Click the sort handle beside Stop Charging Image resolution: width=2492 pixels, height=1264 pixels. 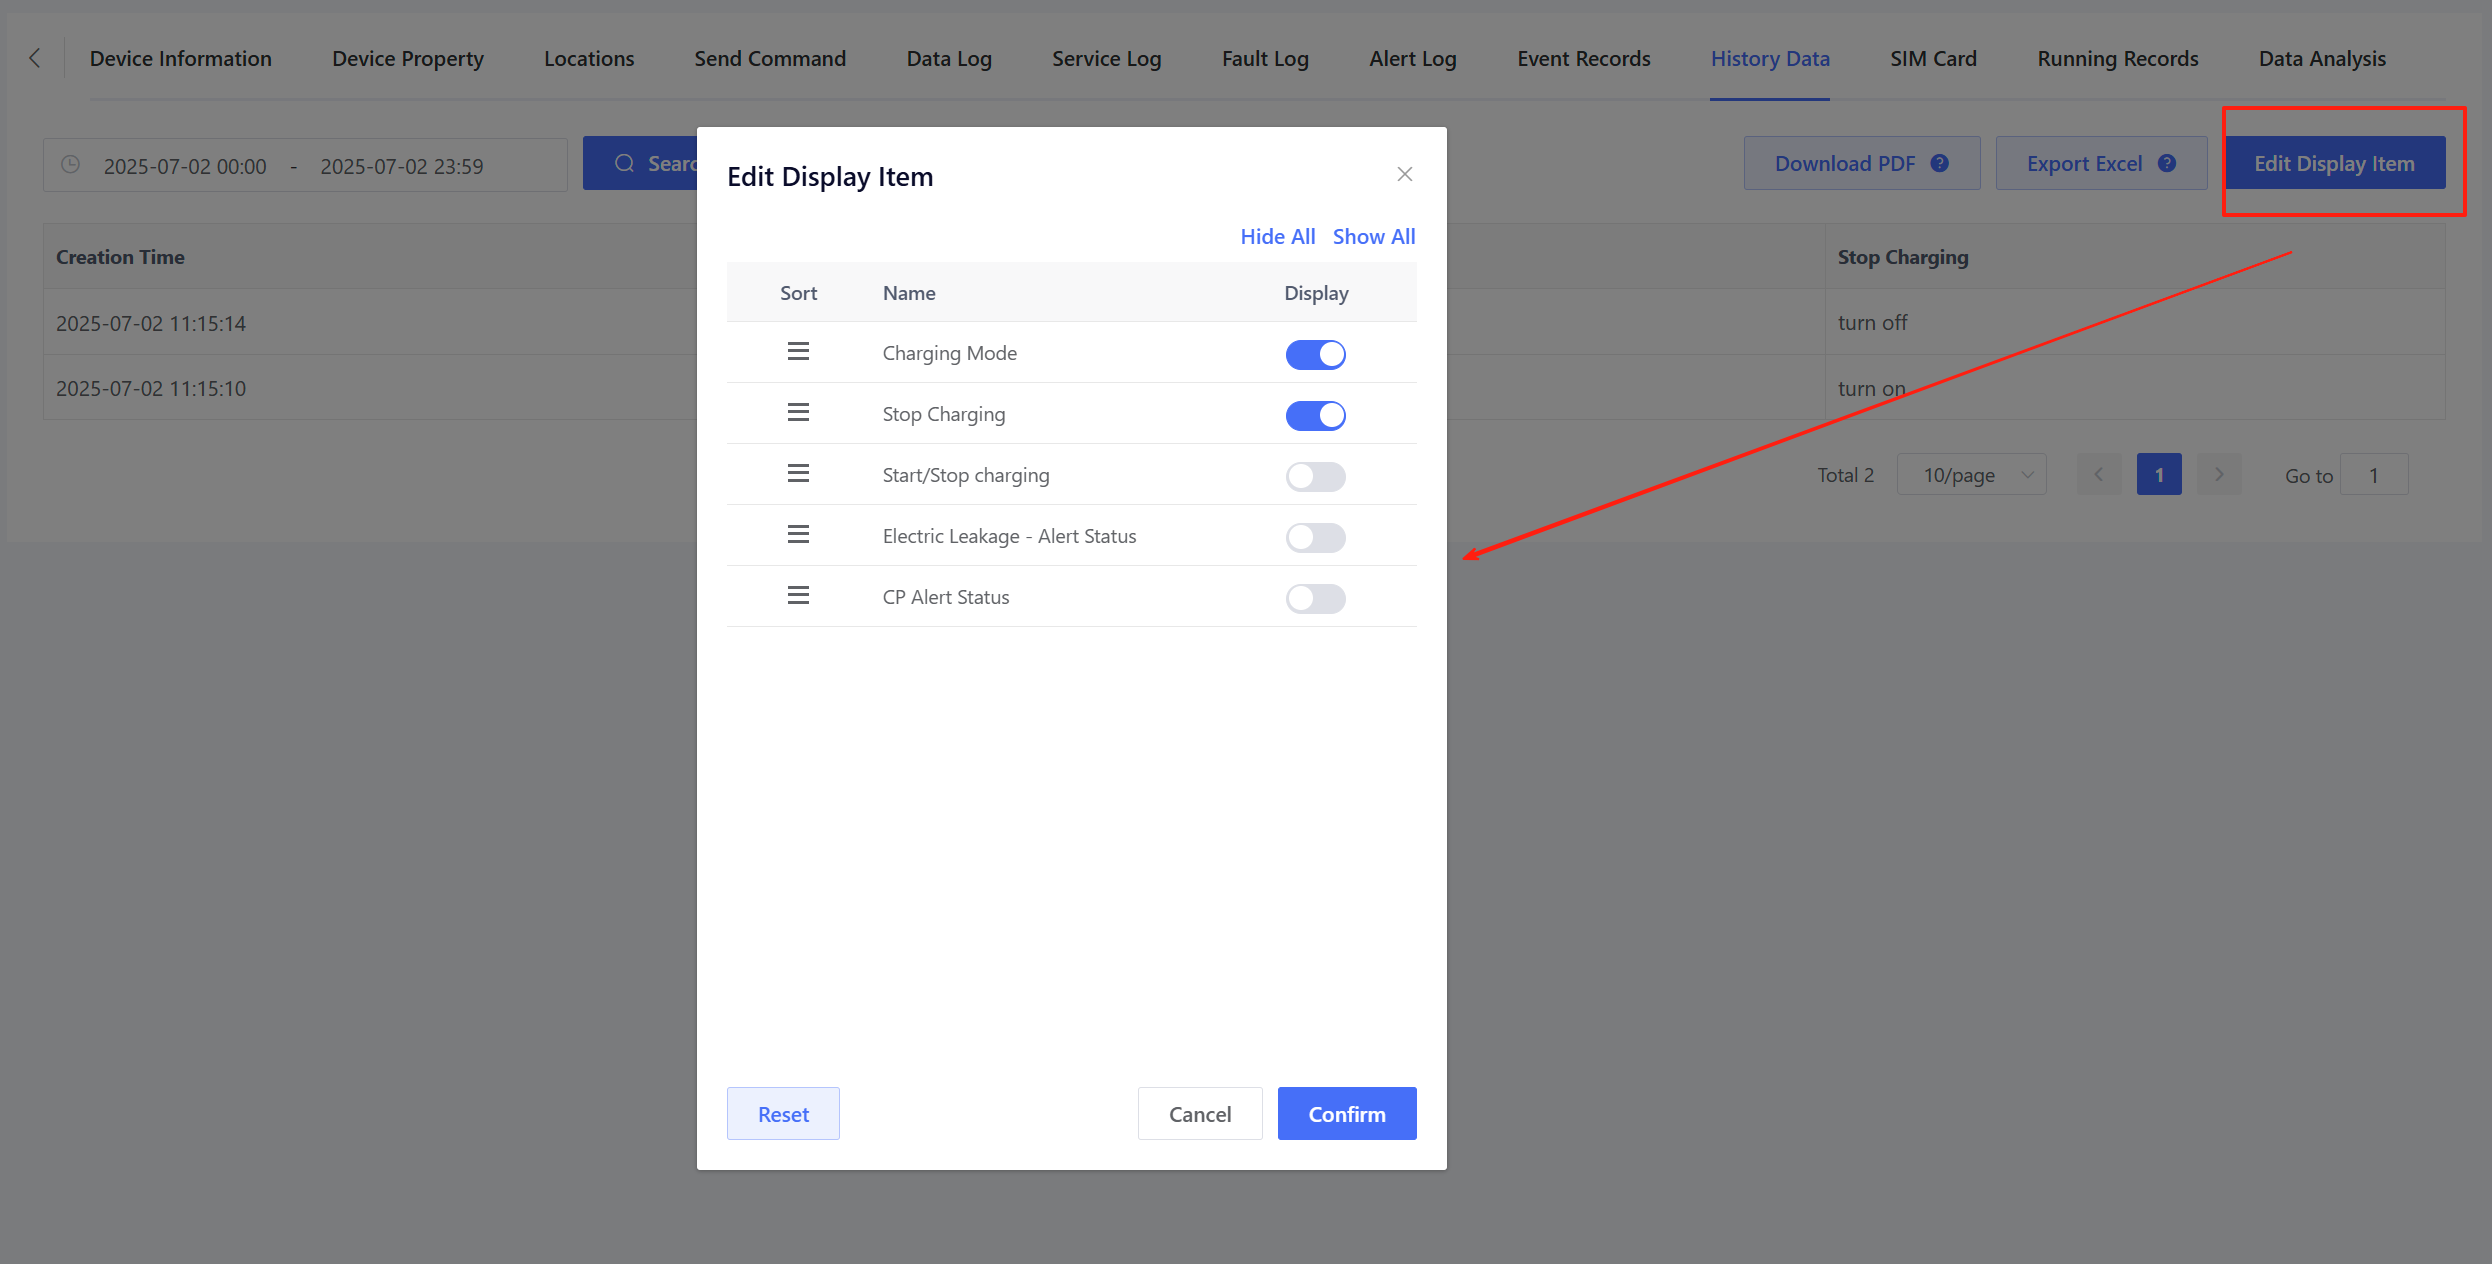point(798,413)
